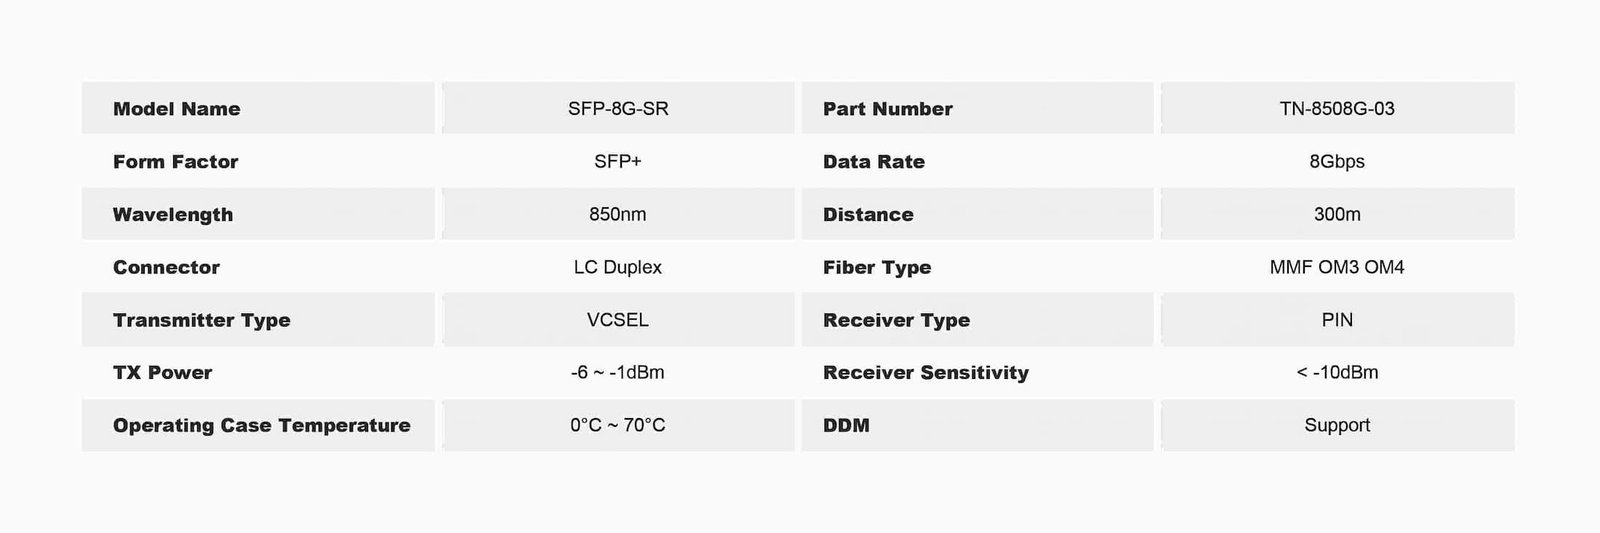Click the 300m distance value
Screen dimensions: 1600x533
point(1336,215)
